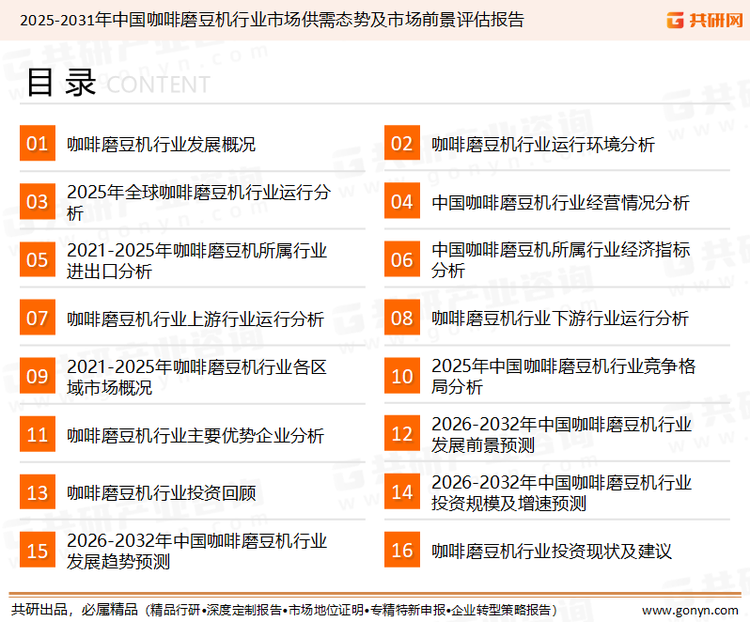Select chapter 咖啡磨豆机行业主要优势企业分析
Screen dimensions: 750x622
[x=195, y=435]
